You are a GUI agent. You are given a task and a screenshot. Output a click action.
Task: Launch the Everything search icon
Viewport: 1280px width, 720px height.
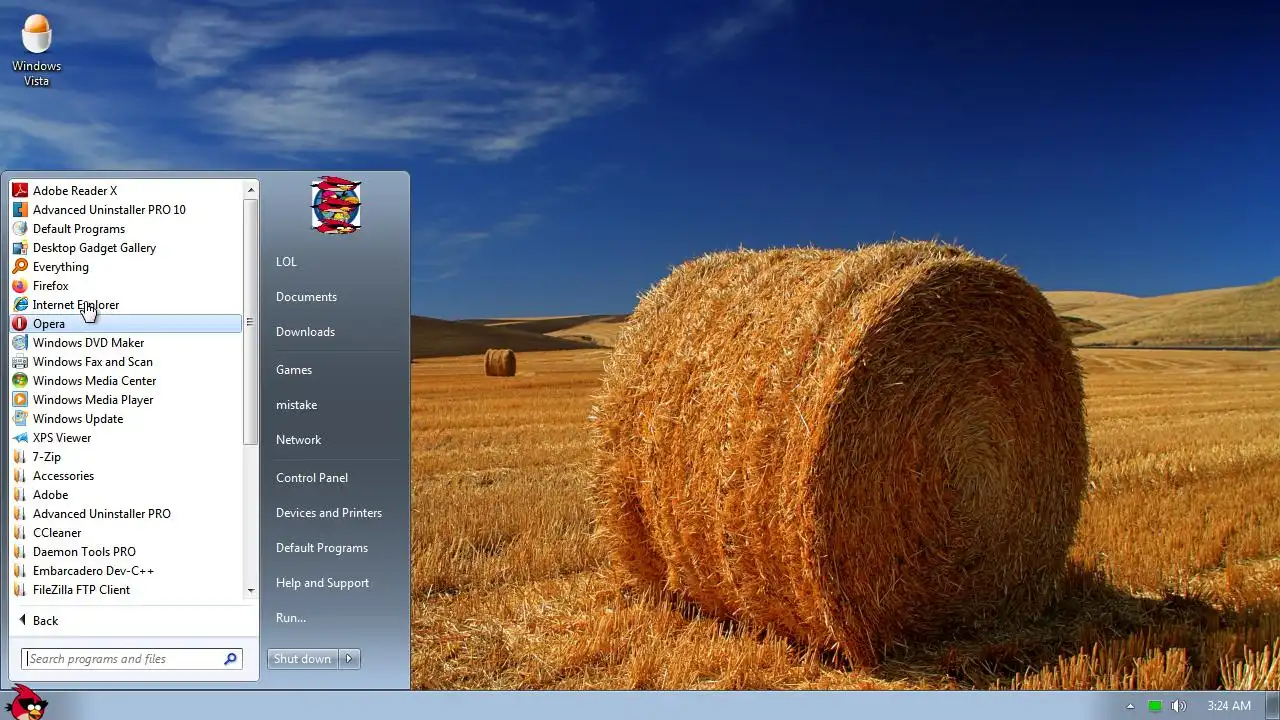click(20, 266)
